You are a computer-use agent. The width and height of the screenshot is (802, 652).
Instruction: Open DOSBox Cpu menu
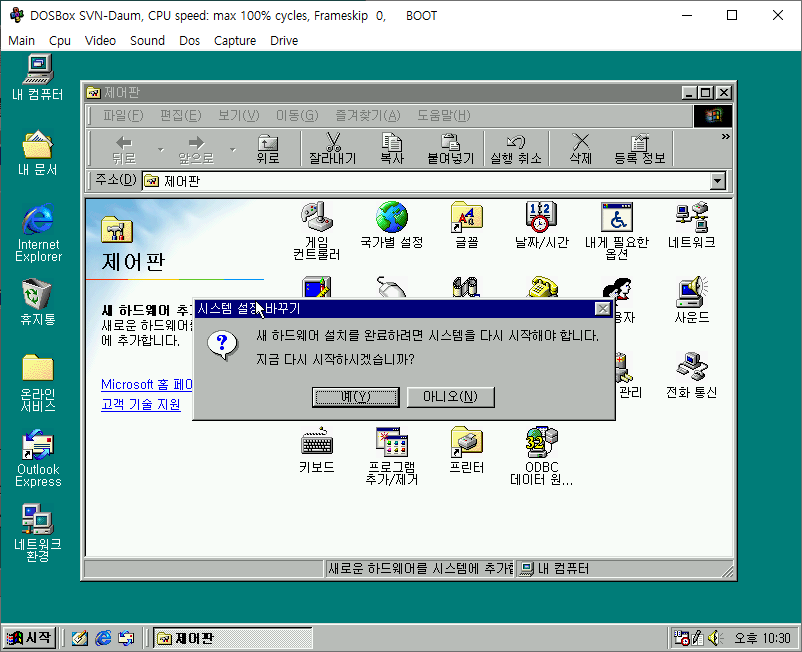60,40
